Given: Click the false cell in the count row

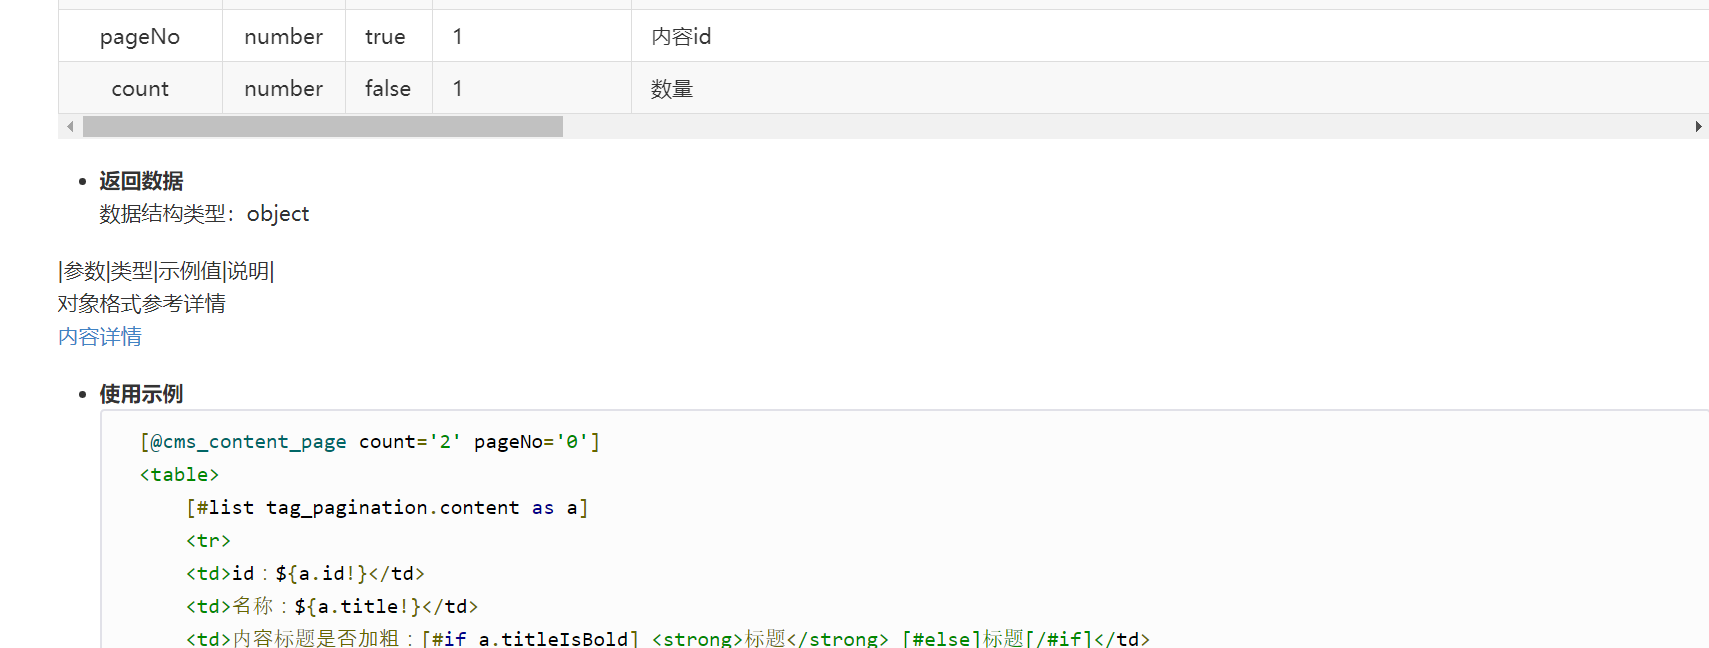Looking at the screenshot, I should (x=387, y=89).
